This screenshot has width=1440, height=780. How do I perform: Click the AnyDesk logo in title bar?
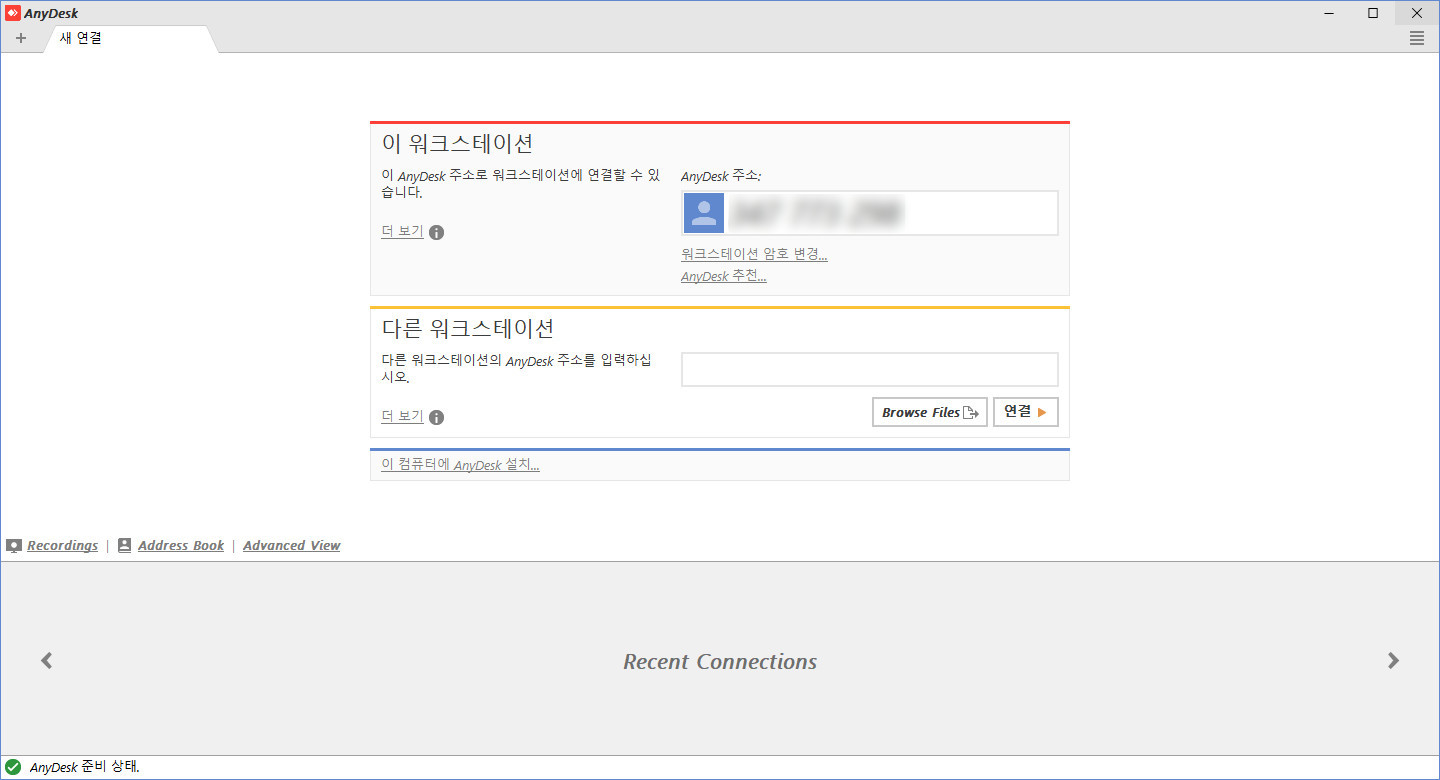(x=13, y=13)
